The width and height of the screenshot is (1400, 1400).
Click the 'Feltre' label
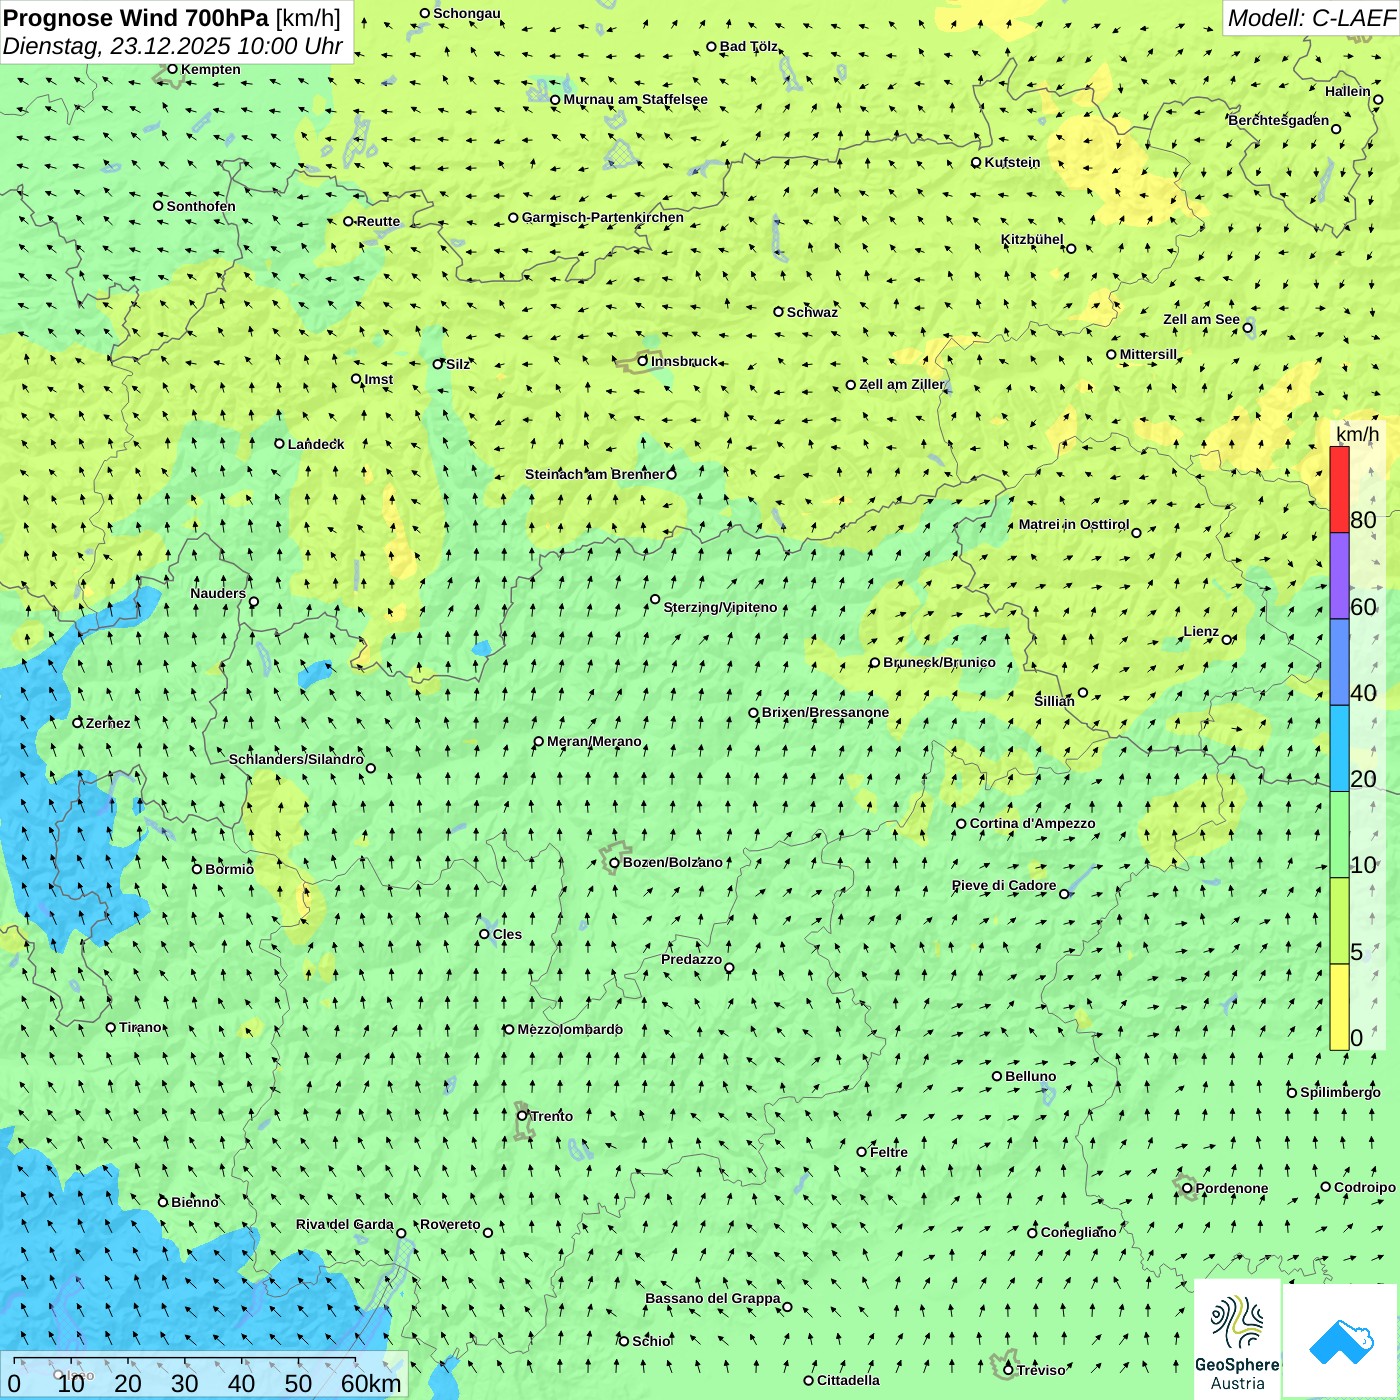click(889, 1152)
